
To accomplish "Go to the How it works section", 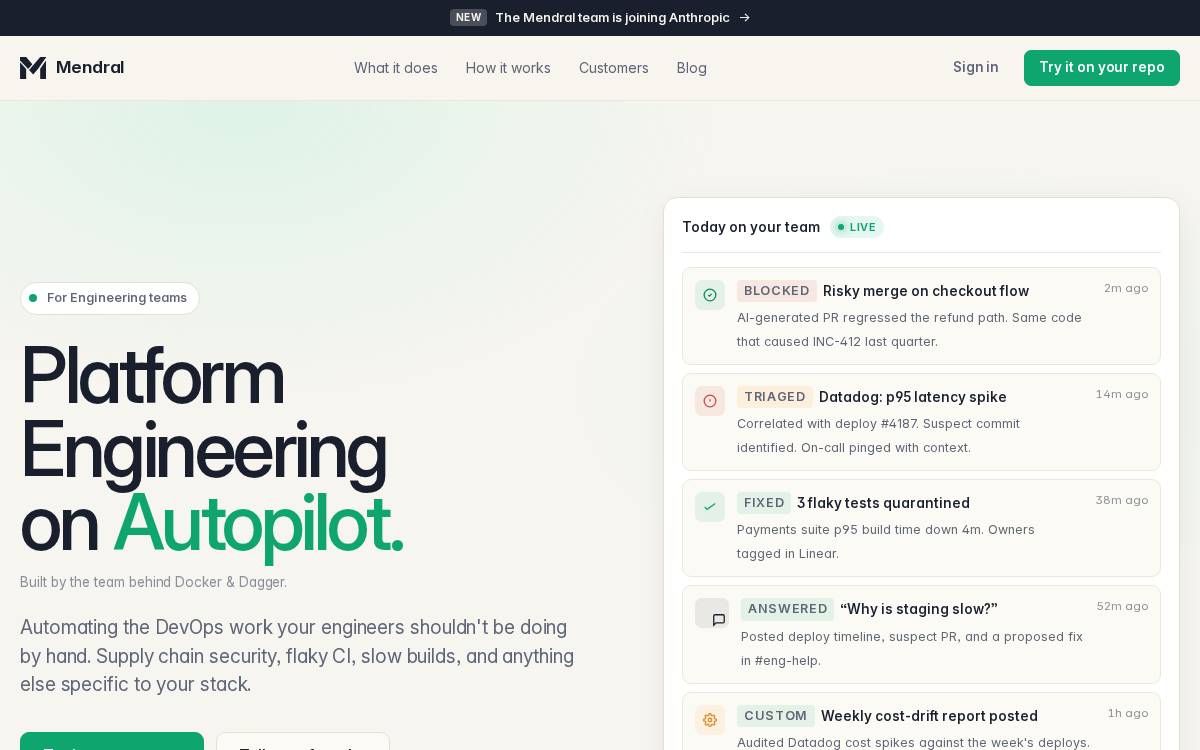I will (508, 68).
